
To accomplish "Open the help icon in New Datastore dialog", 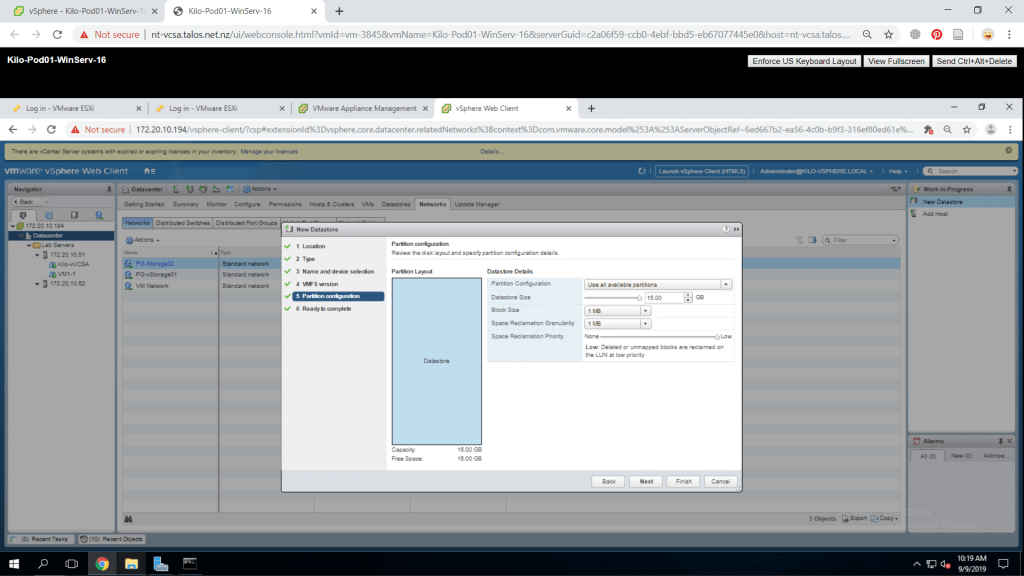I will 725,229.
